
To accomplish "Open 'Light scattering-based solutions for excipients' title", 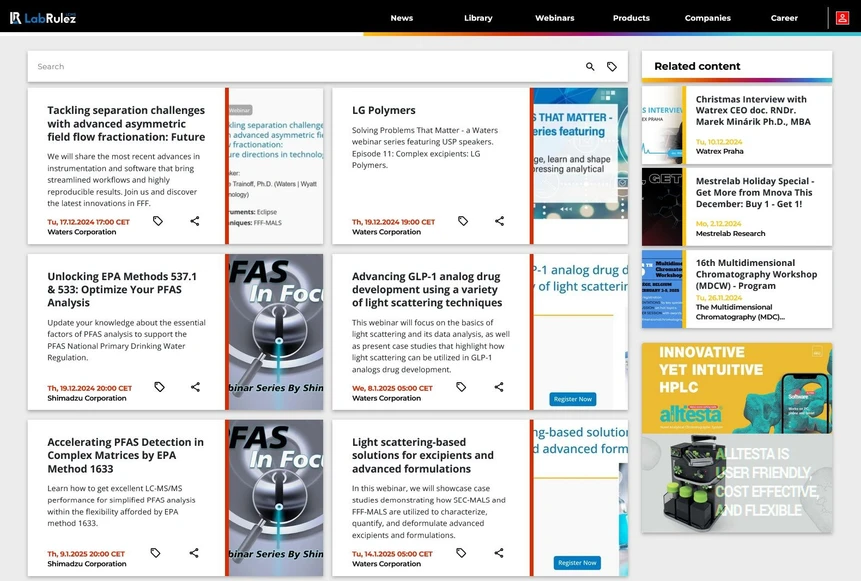I will point(422,455).
